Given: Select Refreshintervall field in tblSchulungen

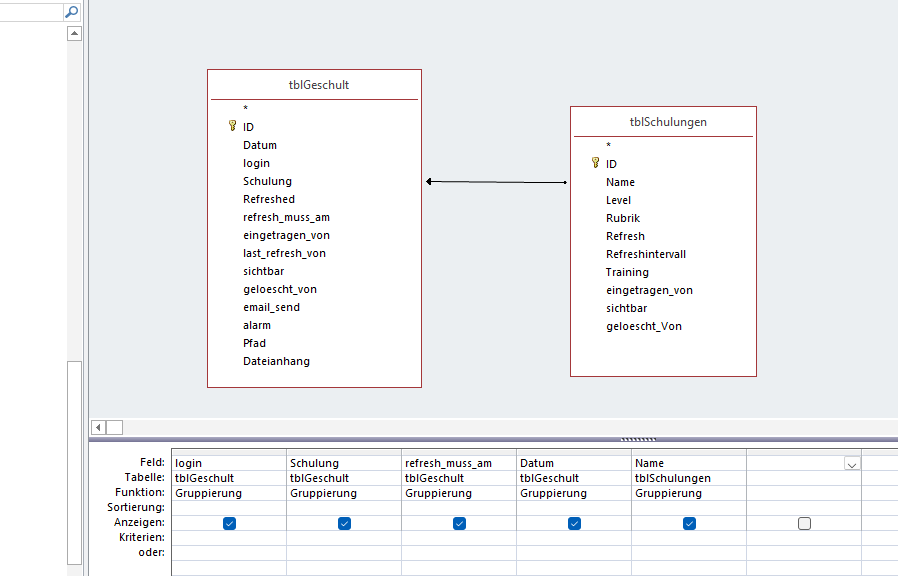Looking at the screenshot, I should (x=646, y=254).
